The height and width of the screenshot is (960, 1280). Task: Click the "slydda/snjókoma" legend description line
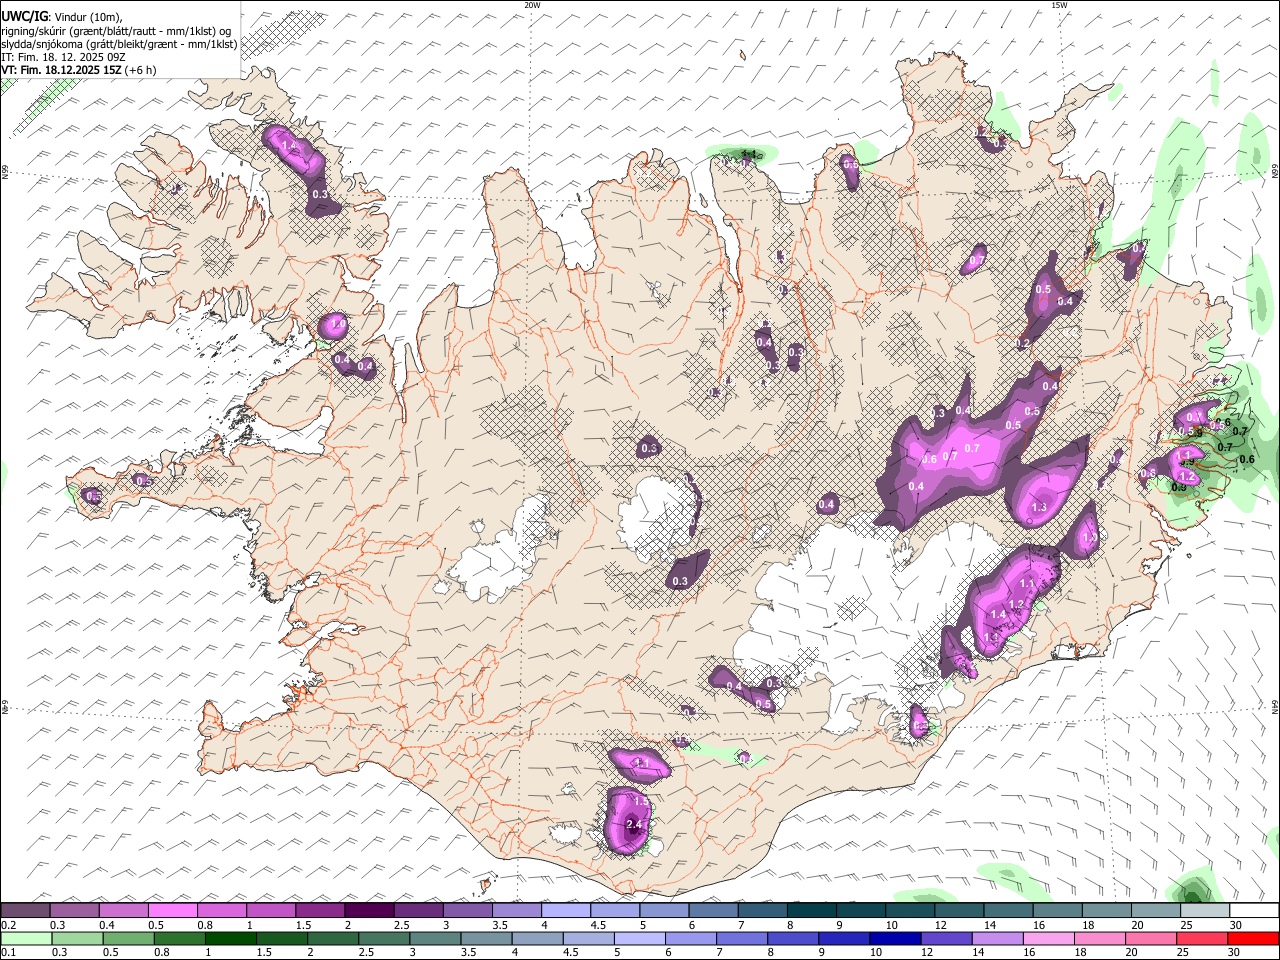point(119,44)
